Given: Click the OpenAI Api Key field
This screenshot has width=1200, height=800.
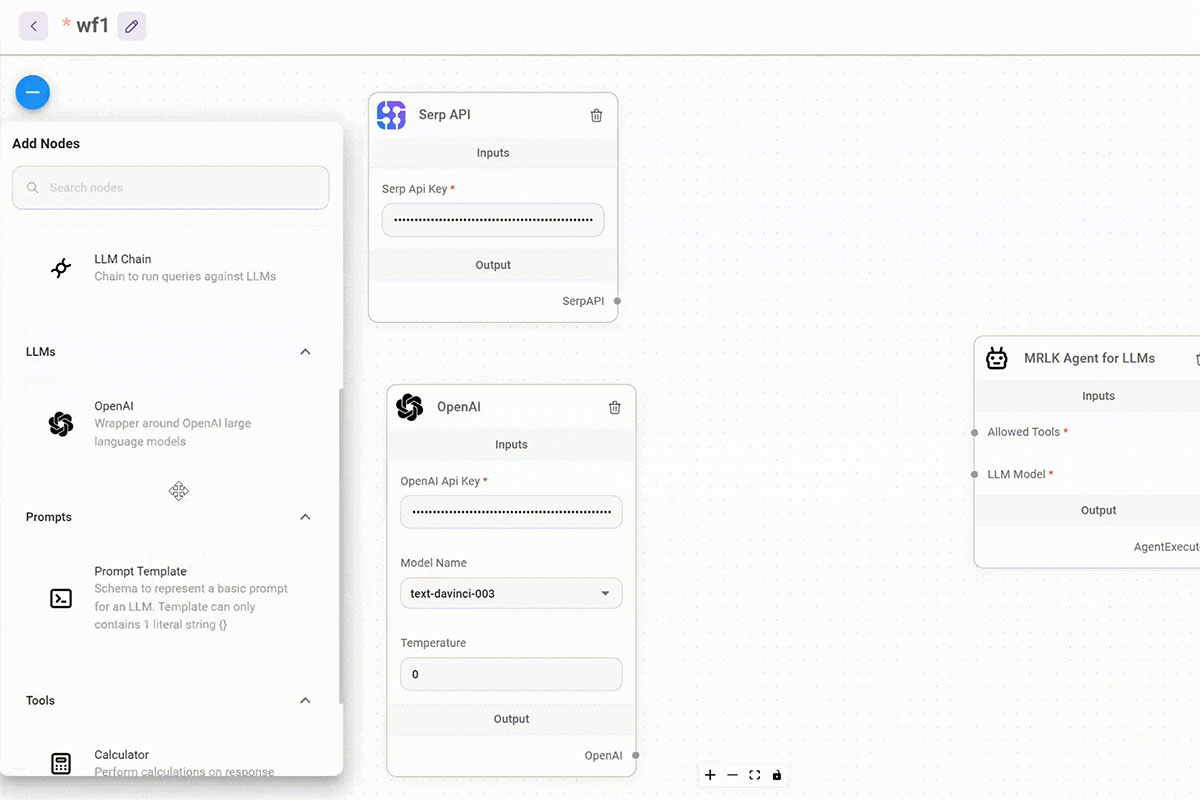Looking at the screenshot, I should pyautogui.click(x=511, y=512).
